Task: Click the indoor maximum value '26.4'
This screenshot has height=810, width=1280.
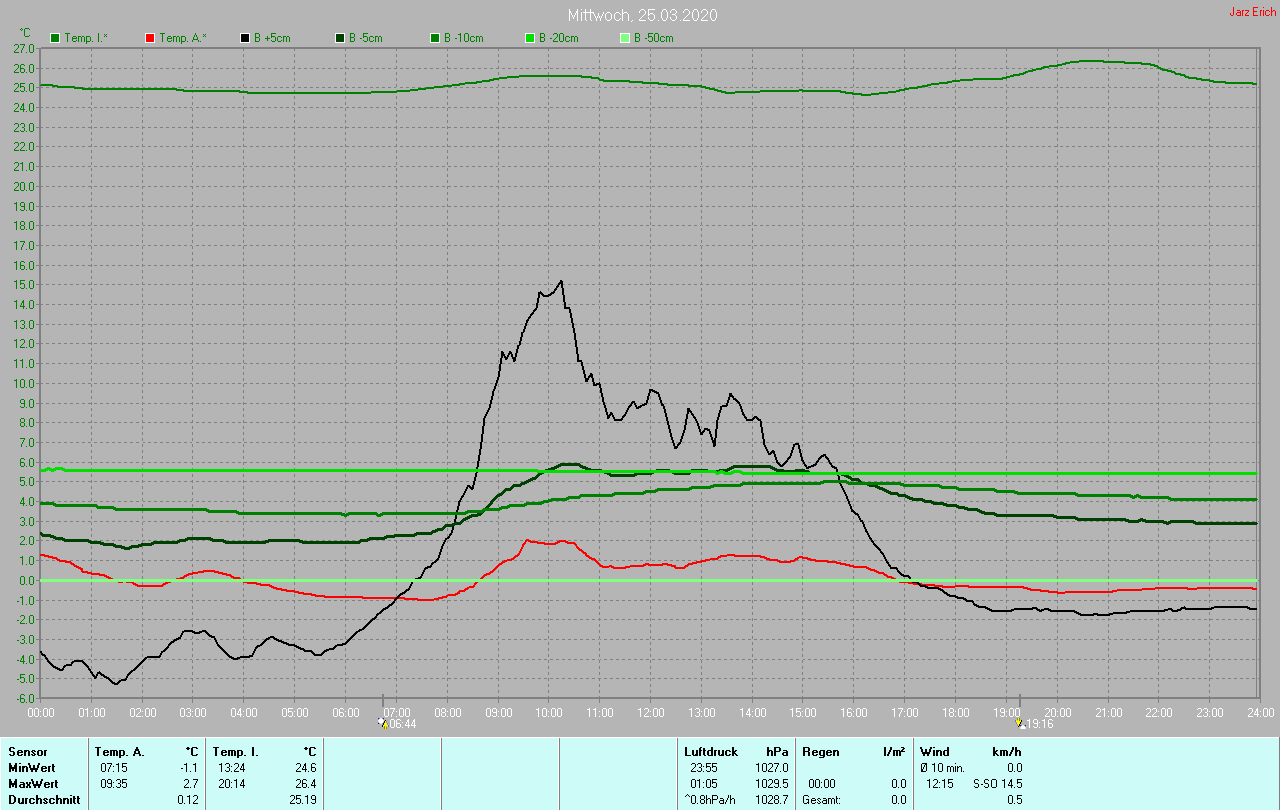Action: [x=305, y=783]
